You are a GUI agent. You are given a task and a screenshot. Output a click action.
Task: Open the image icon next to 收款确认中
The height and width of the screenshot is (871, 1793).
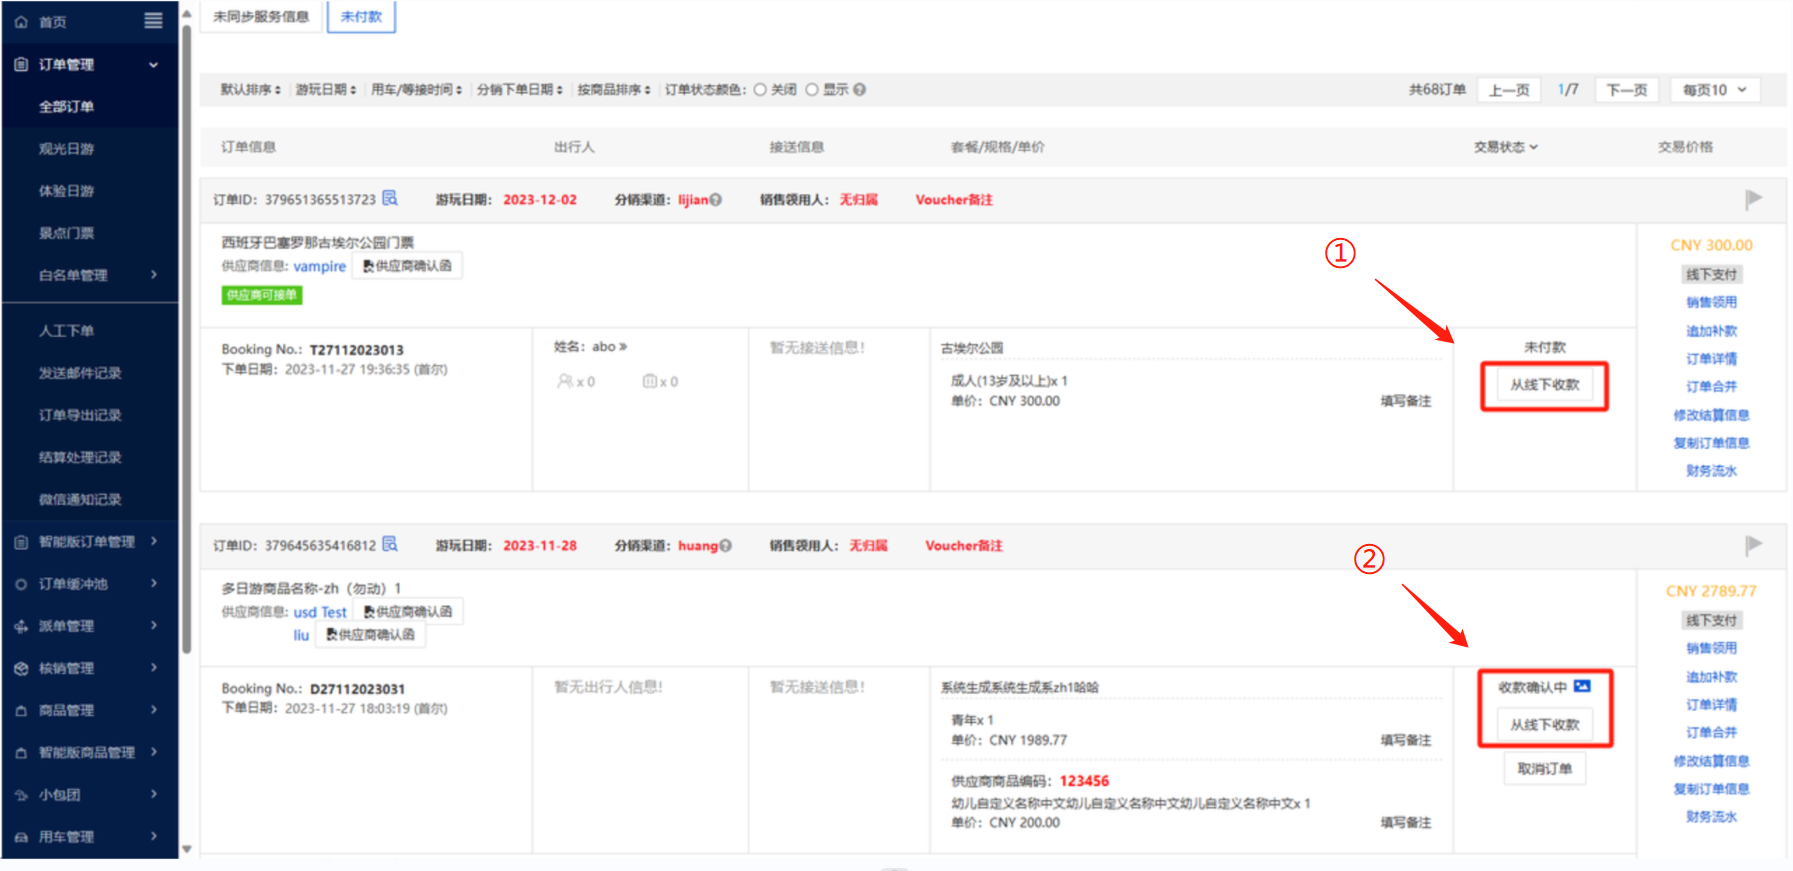(x=1582, y=686)
